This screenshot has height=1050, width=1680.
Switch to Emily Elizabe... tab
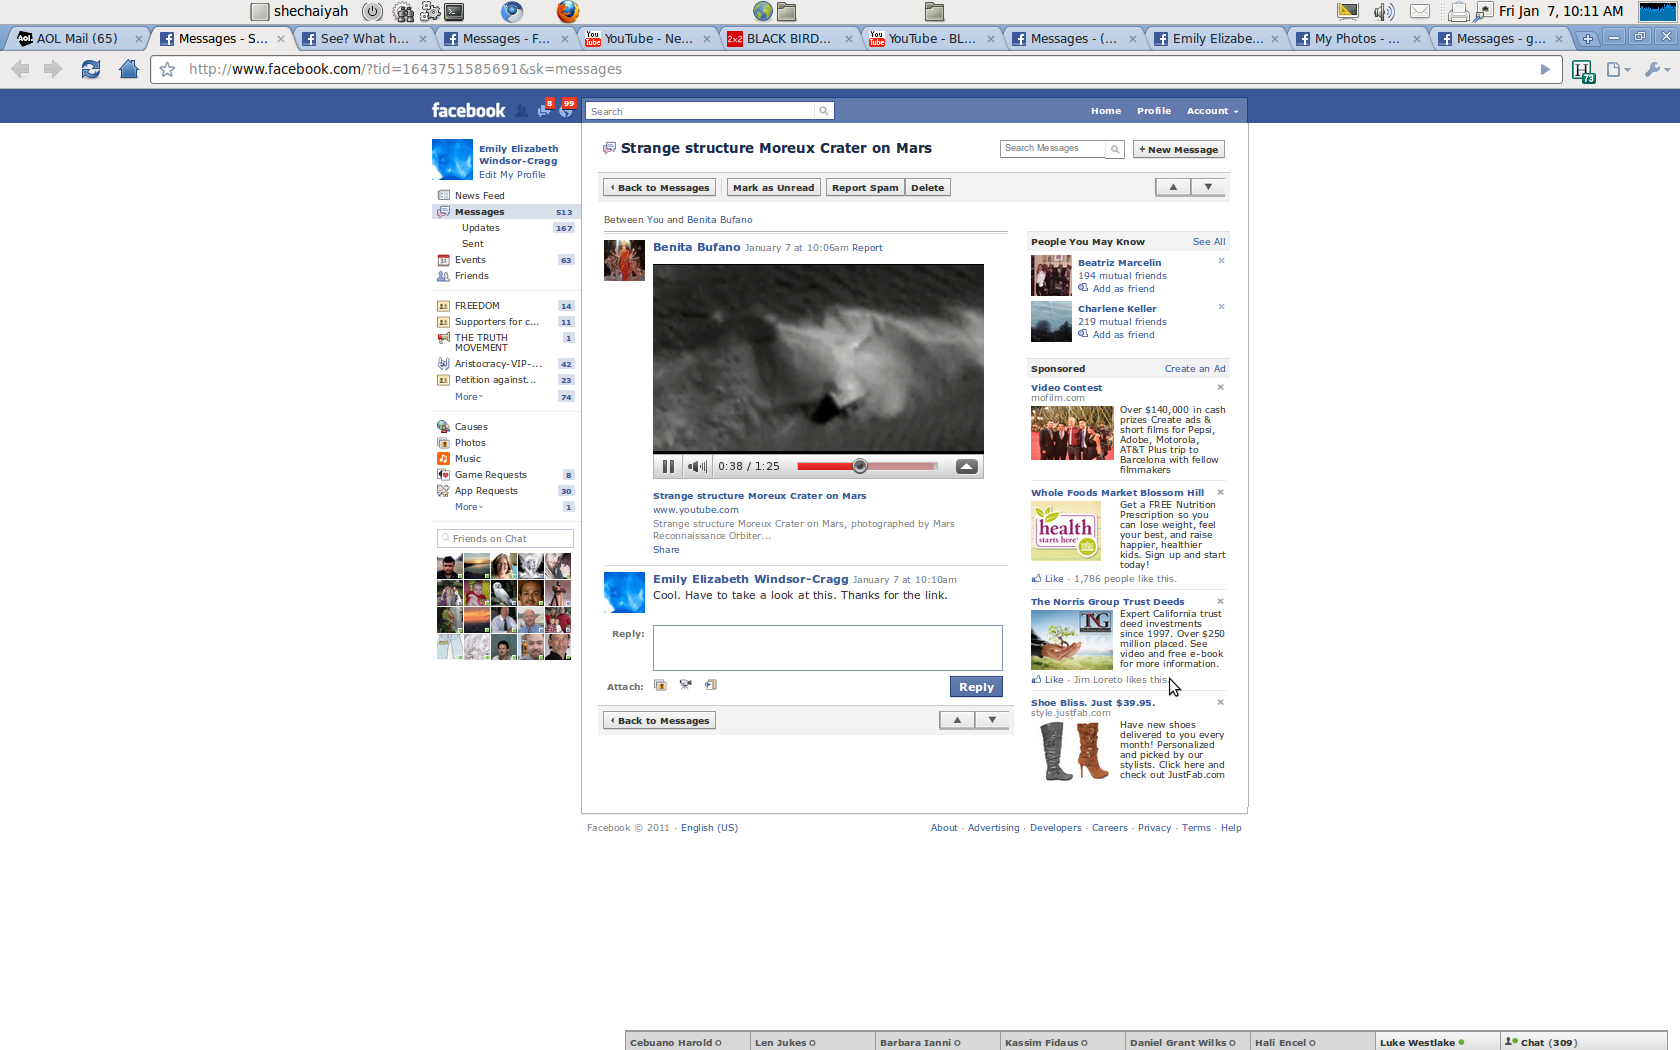(x=1215, y=38)
